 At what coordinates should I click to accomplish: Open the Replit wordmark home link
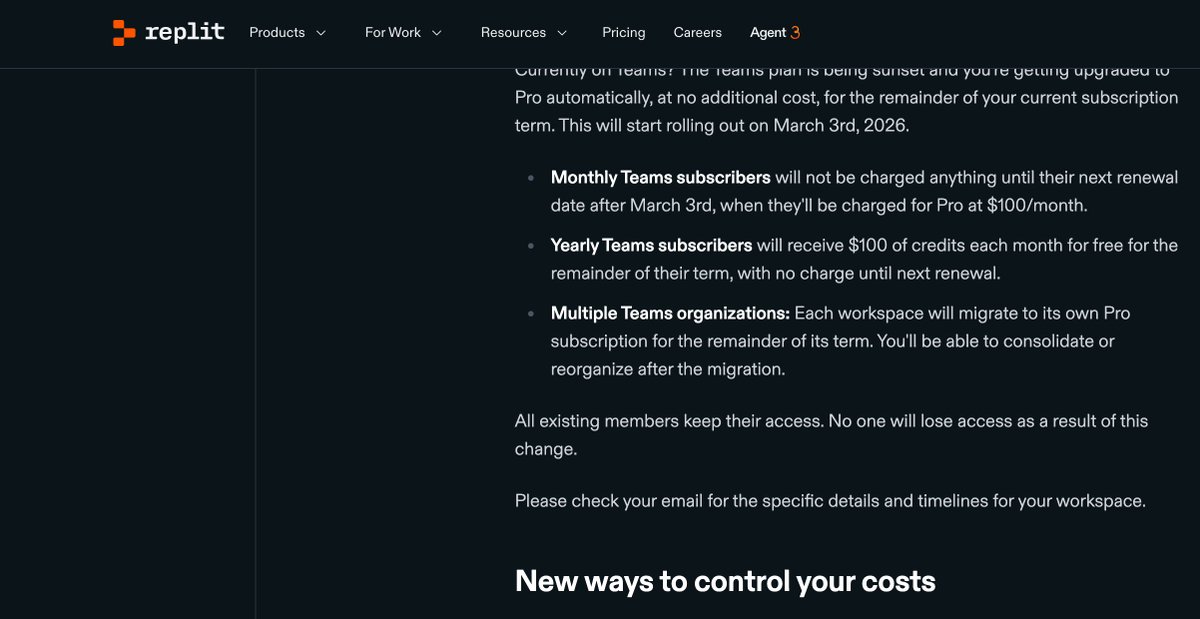[185, 32]
